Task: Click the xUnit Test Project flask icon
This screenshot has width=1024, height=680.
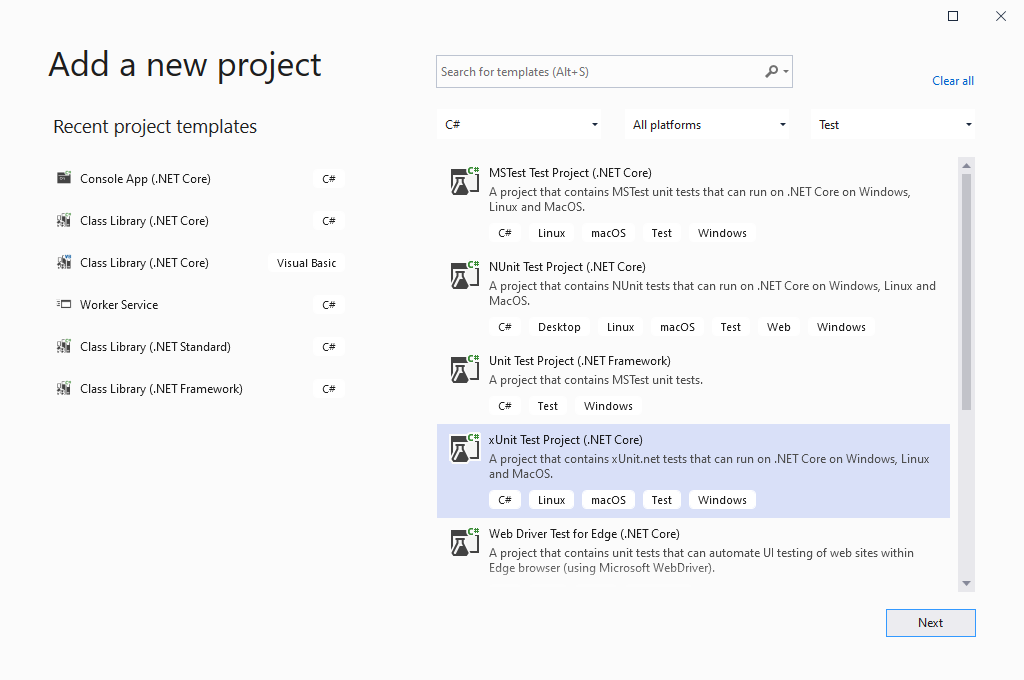Action: click(x=464, y=448)
